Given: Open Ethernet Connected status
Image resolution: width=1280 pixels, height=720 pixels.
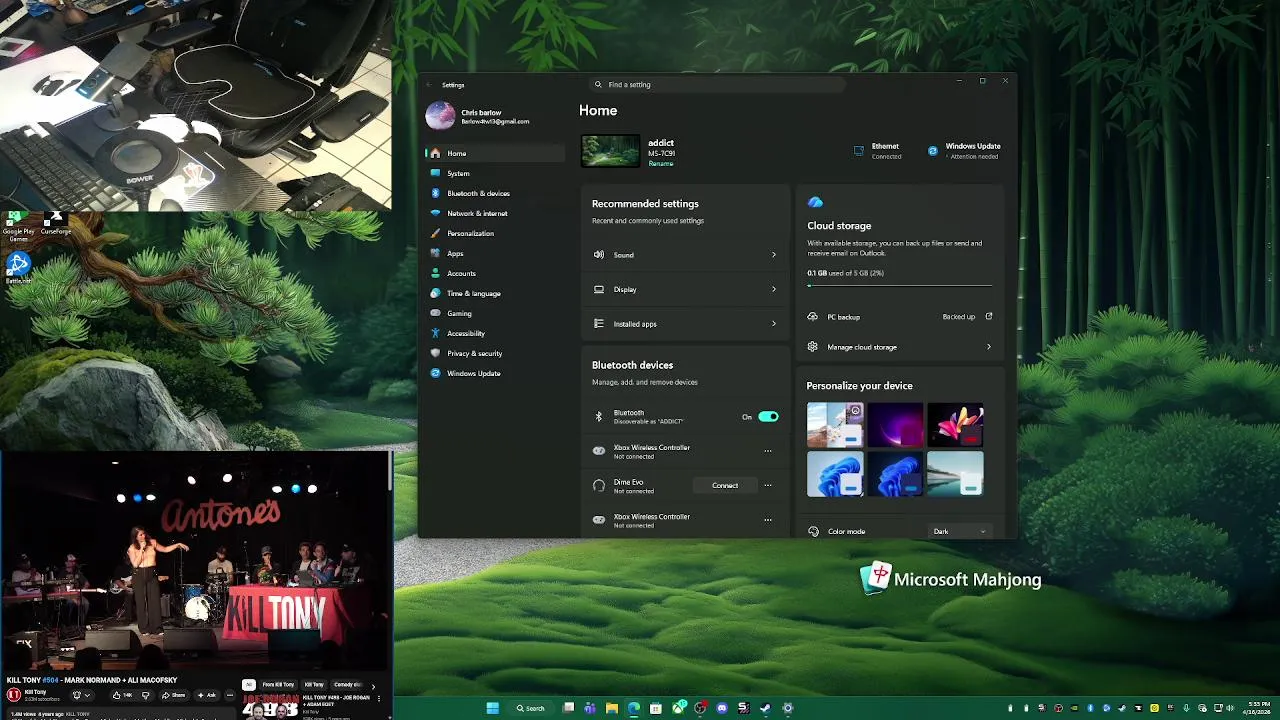Looking at the screenshot, I should [x=877, y=151].
